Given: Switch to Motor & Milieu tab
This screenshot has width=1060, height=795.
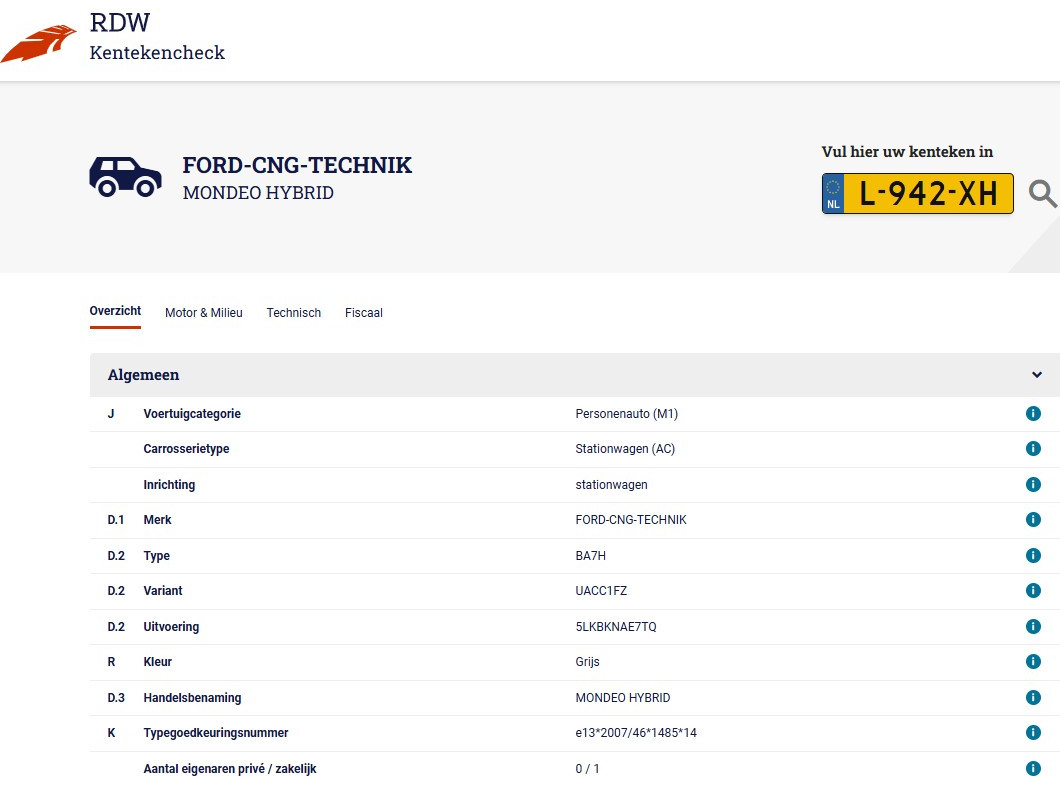Looking at the screenshot, I should coord(203,313).
